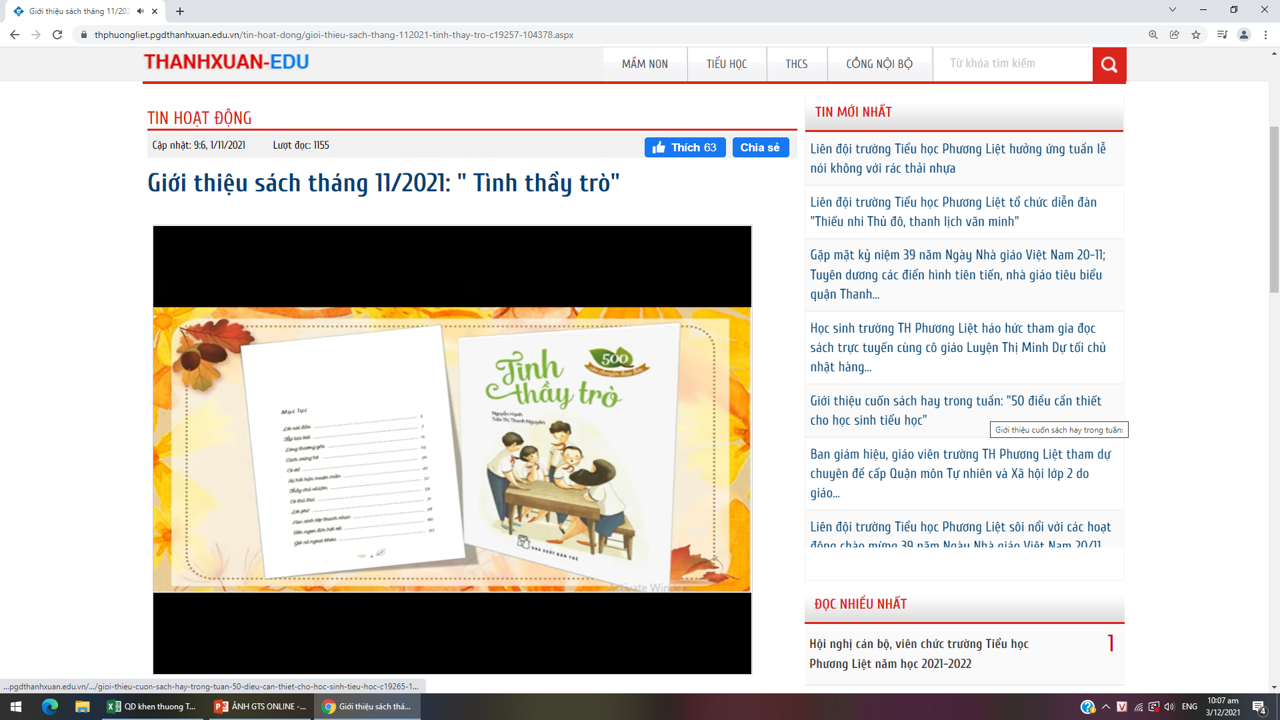Open the media control playlist icon
This screenshot has height=720, width=1280.
coord(1222,35)
